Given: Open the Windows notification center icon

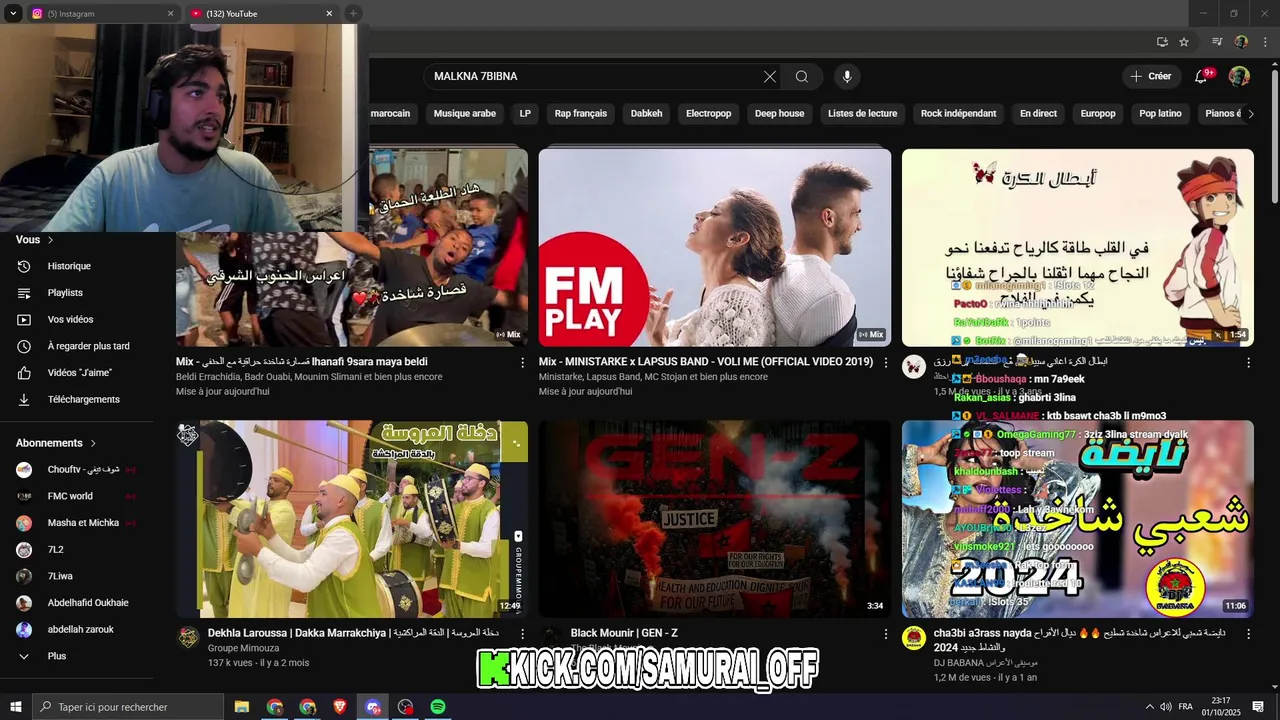Looking at the screenshot, I should point(1259,707).
